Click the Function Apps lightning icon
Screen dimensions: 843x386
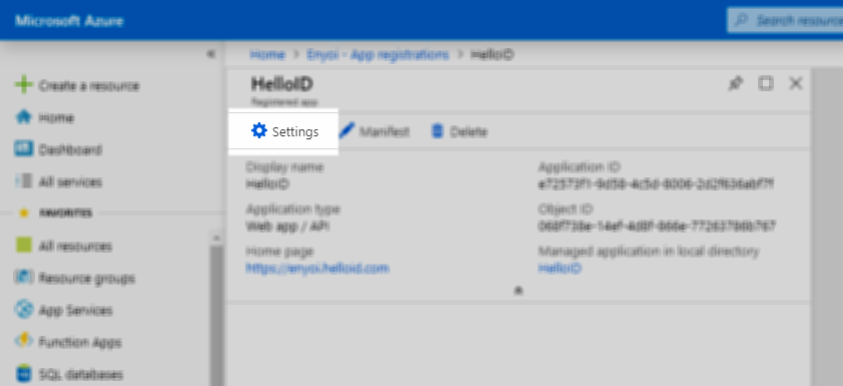tap(24, 341)
